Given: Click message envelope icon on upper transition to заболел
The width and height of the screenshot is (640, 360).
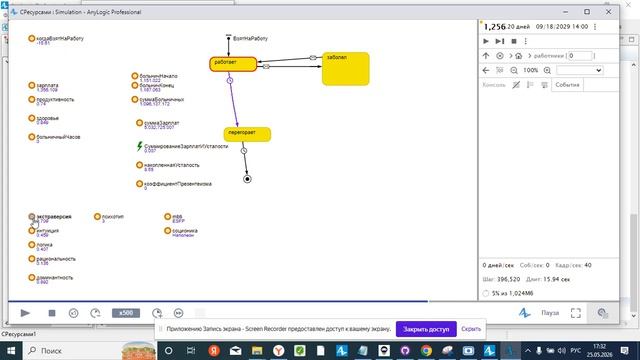Looking at the screenshot, I should click(313, 58).
